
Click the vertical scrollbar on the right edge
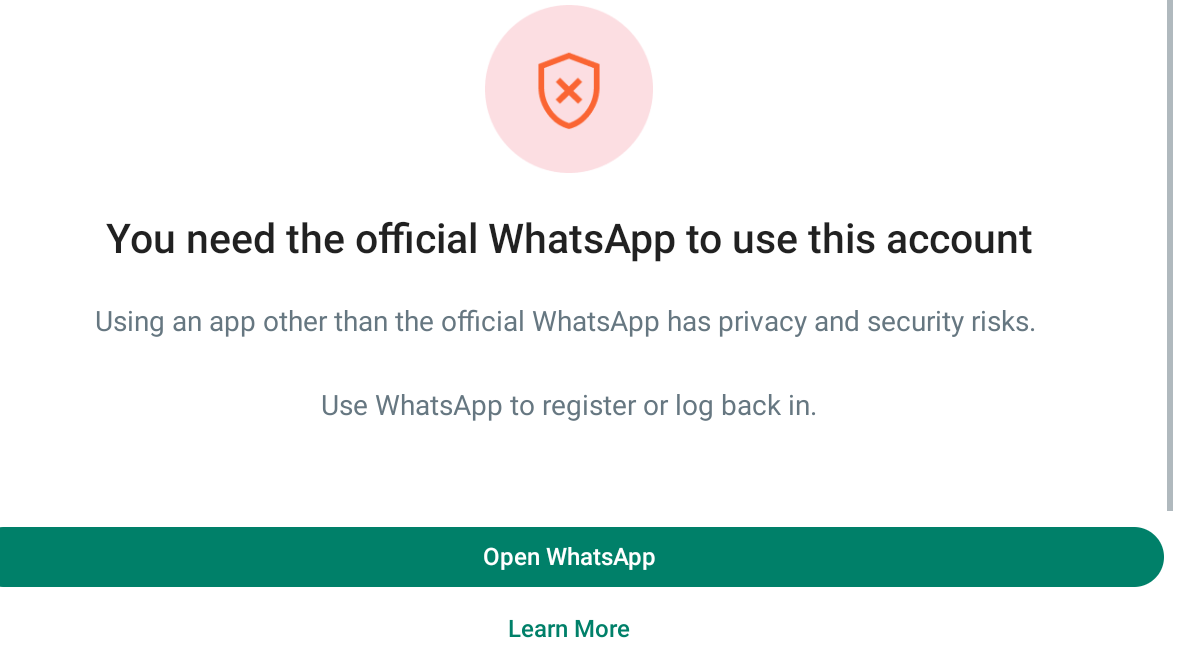[x=1170, y=250]
